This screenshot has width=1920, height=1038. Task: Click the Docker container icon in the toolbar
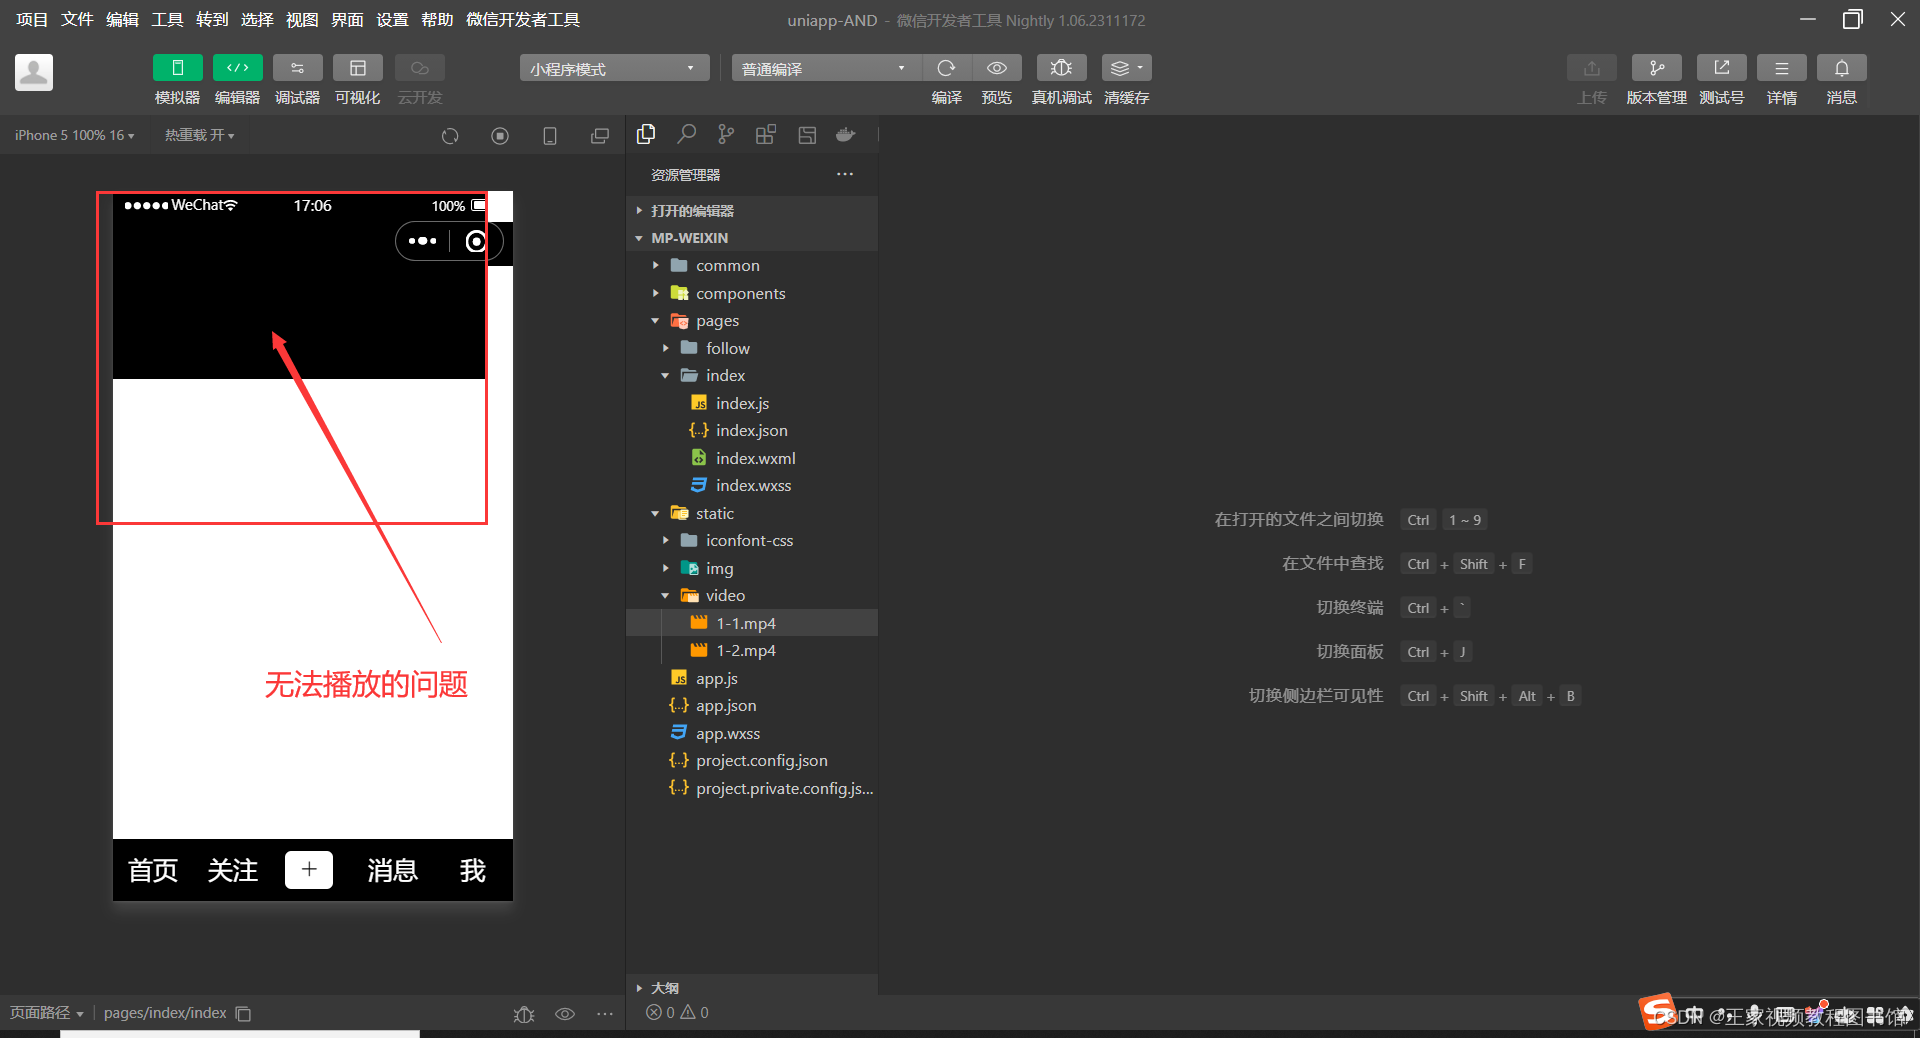pos(845,134)
